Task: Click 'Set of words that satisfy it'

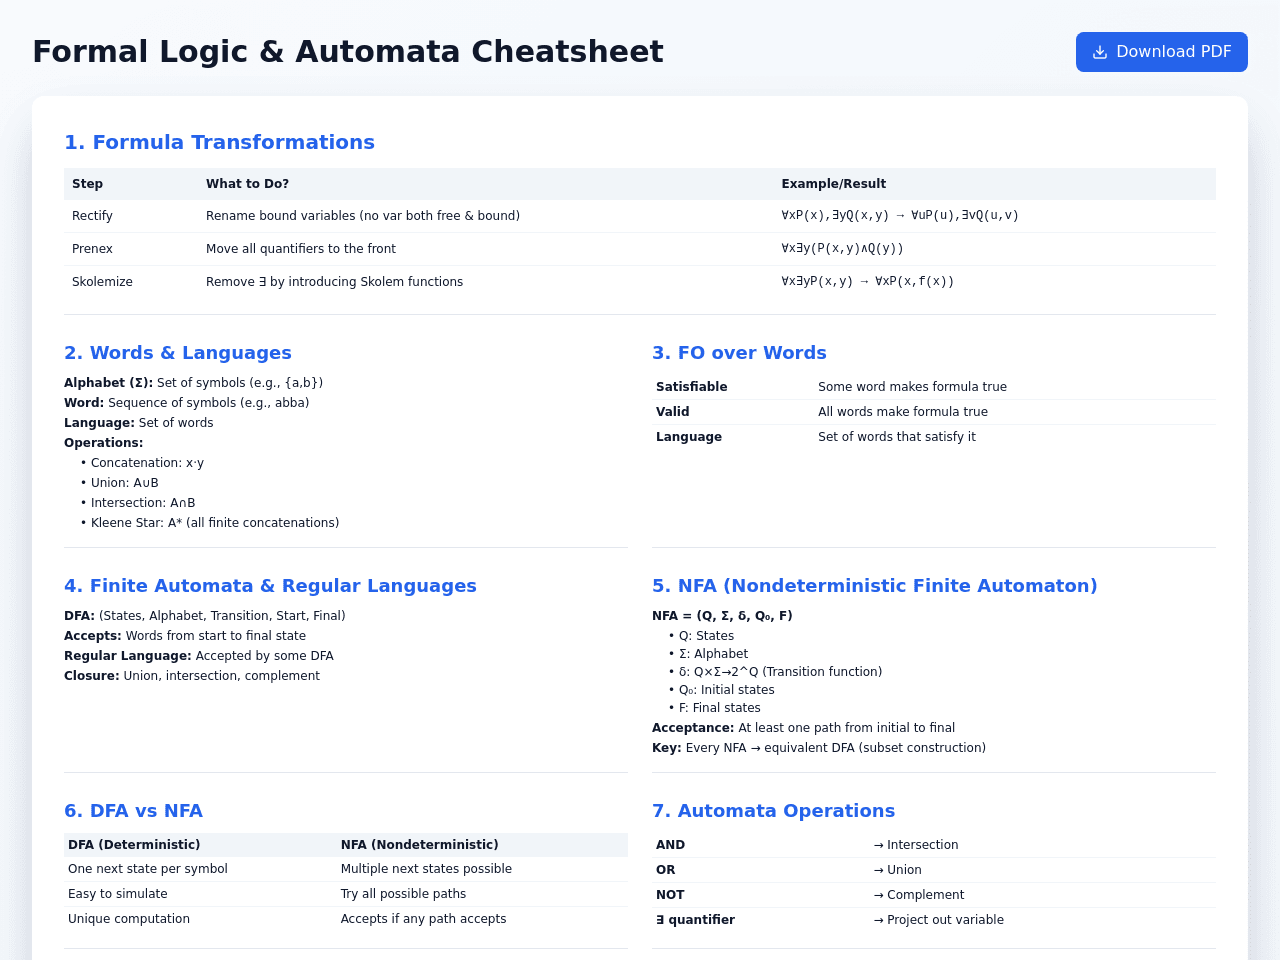Action: (897, 437)
